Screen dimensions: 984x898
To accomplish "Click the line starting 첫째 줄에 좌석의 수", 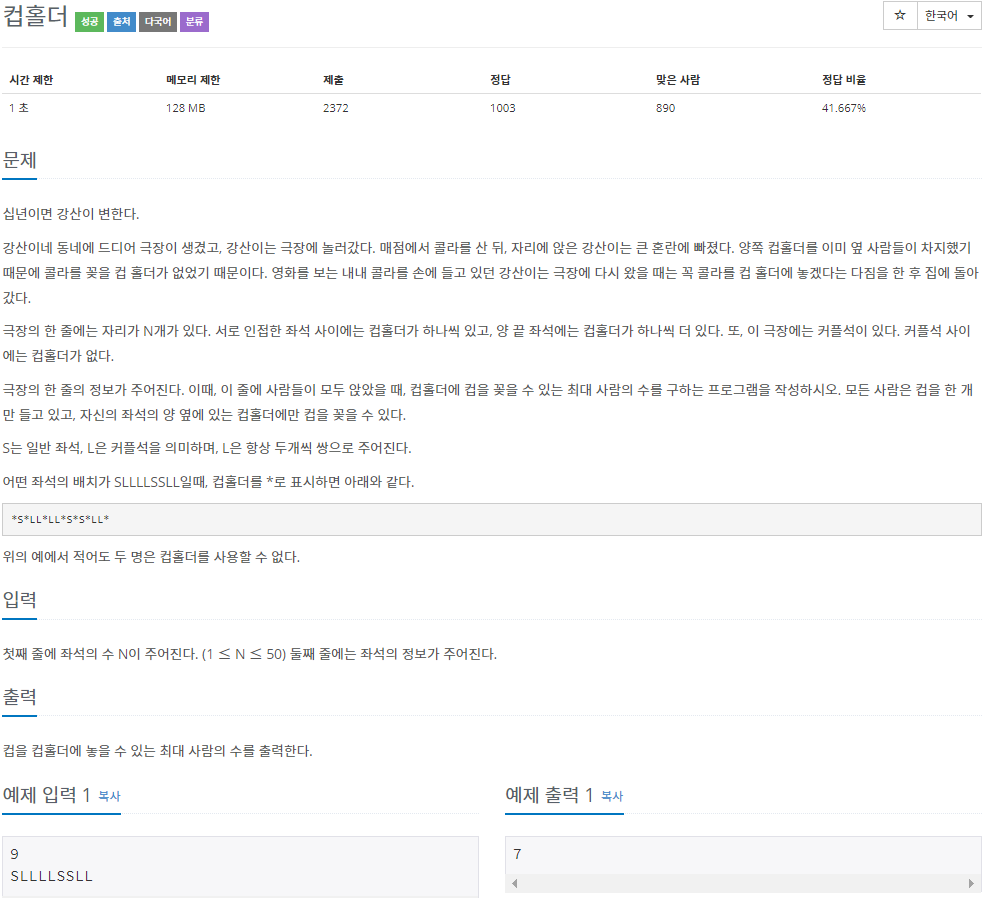I will coord(250,655).
